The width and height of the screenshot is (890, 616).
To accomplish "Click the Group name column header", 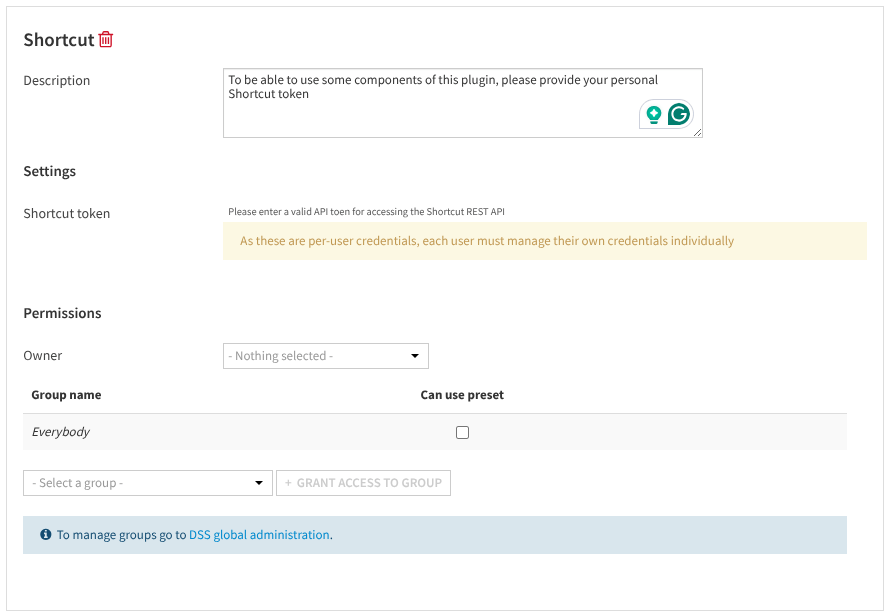I will [x=66, y=395].
